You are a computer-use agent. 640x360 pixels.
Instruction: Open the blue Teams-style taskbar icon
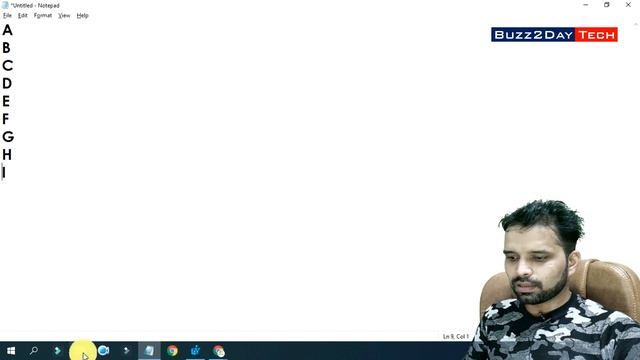[195, 351]
